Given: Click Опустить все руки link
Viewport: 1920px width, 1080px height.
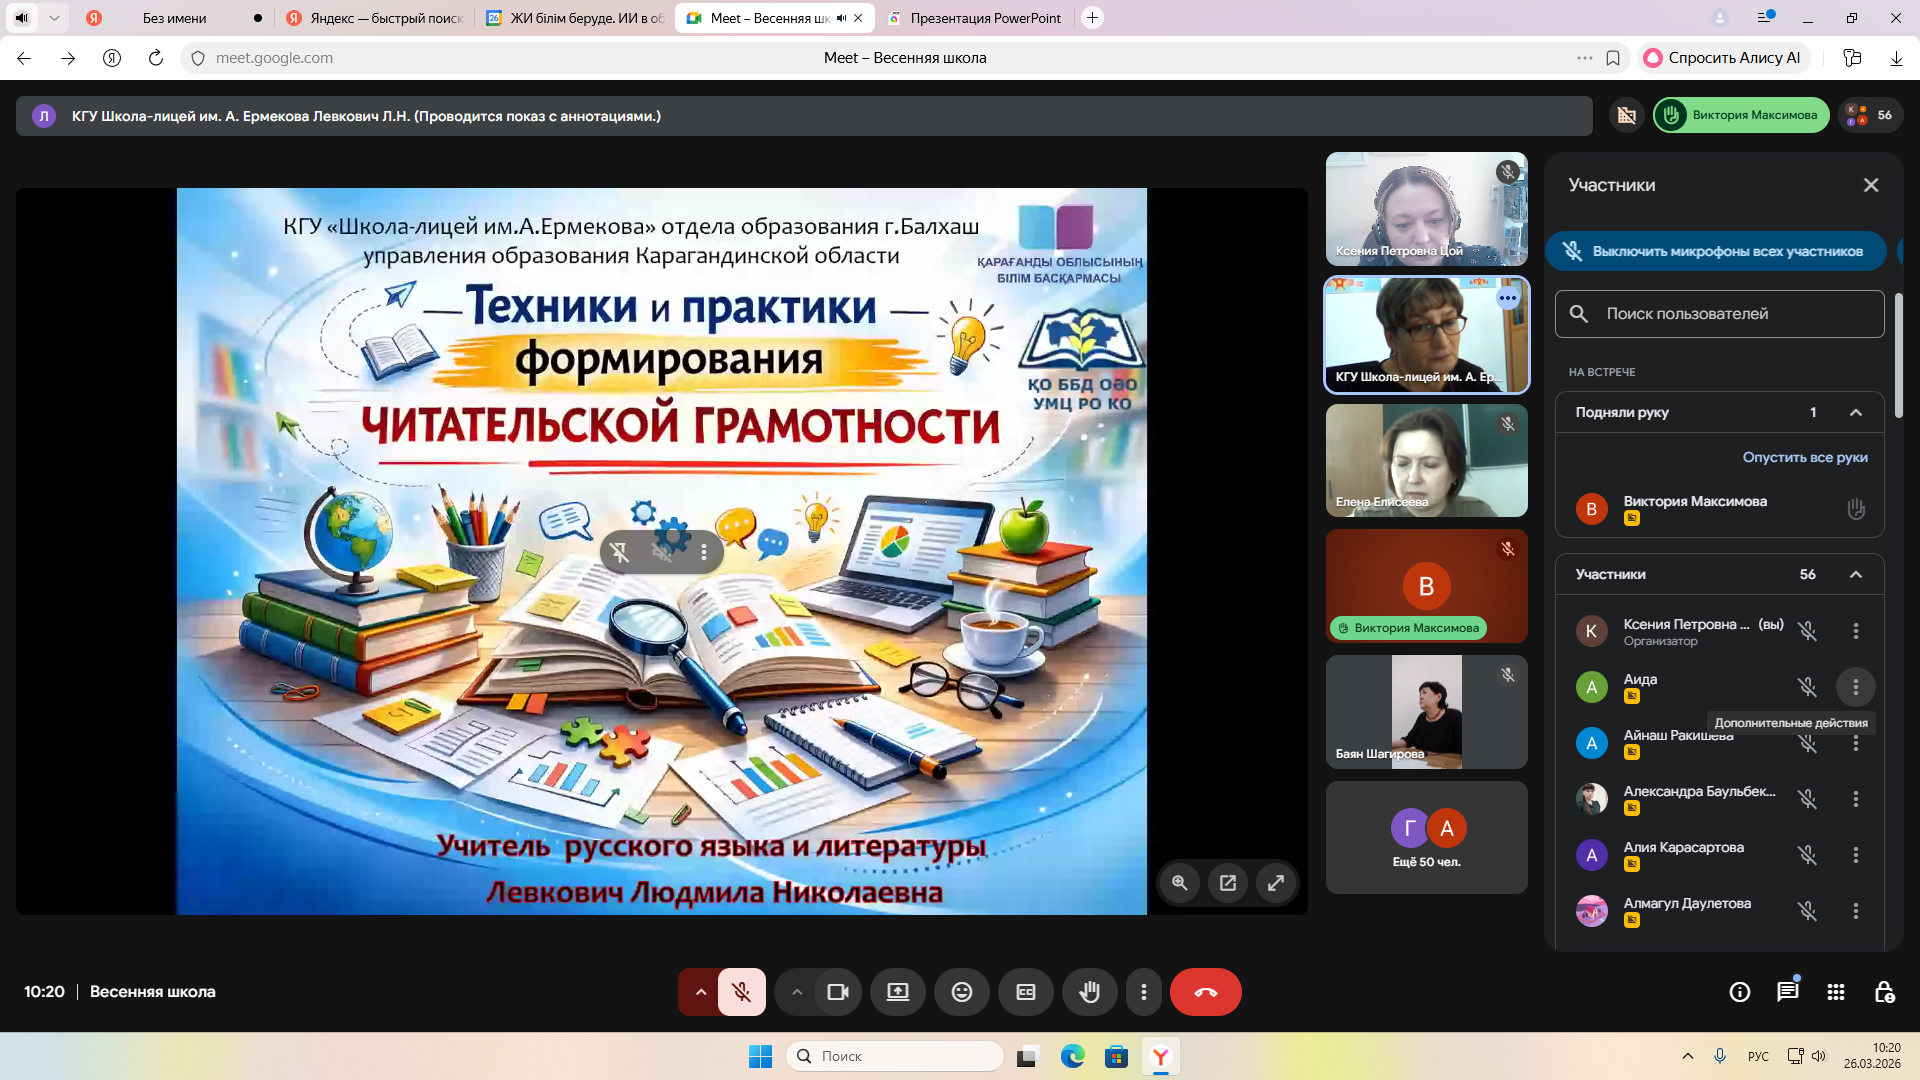Looking at the screenshot, I should (x=1804, y=457).
